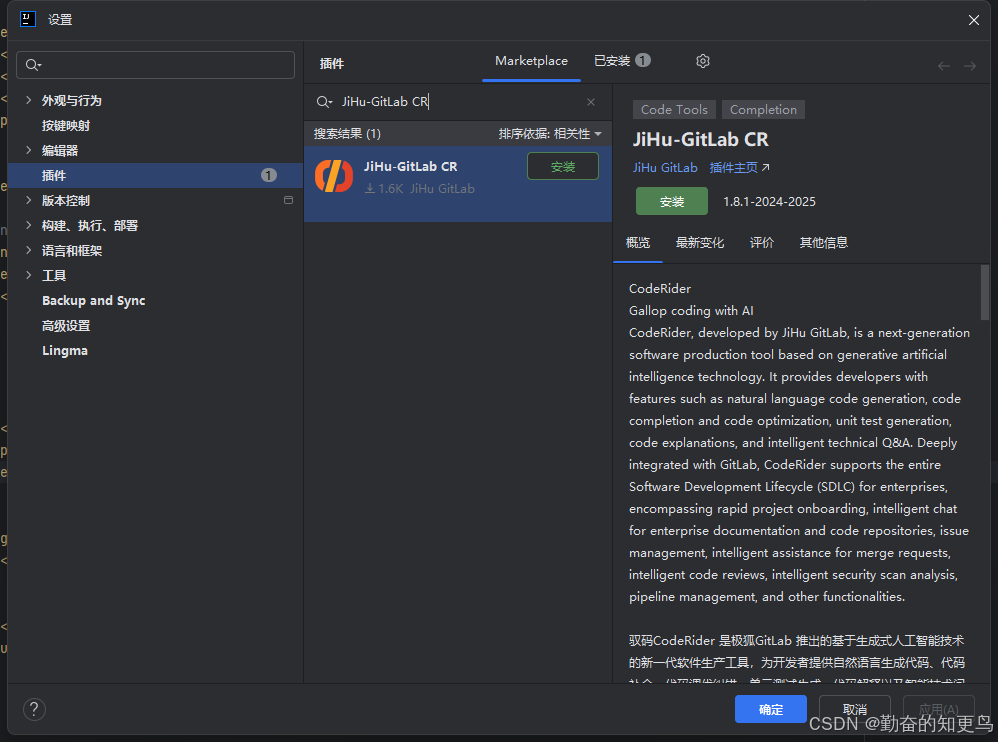Expand the 构建、执行、部署 node
Image resolution: width=998 pixels, height=742 pixels.
(28, 225)
